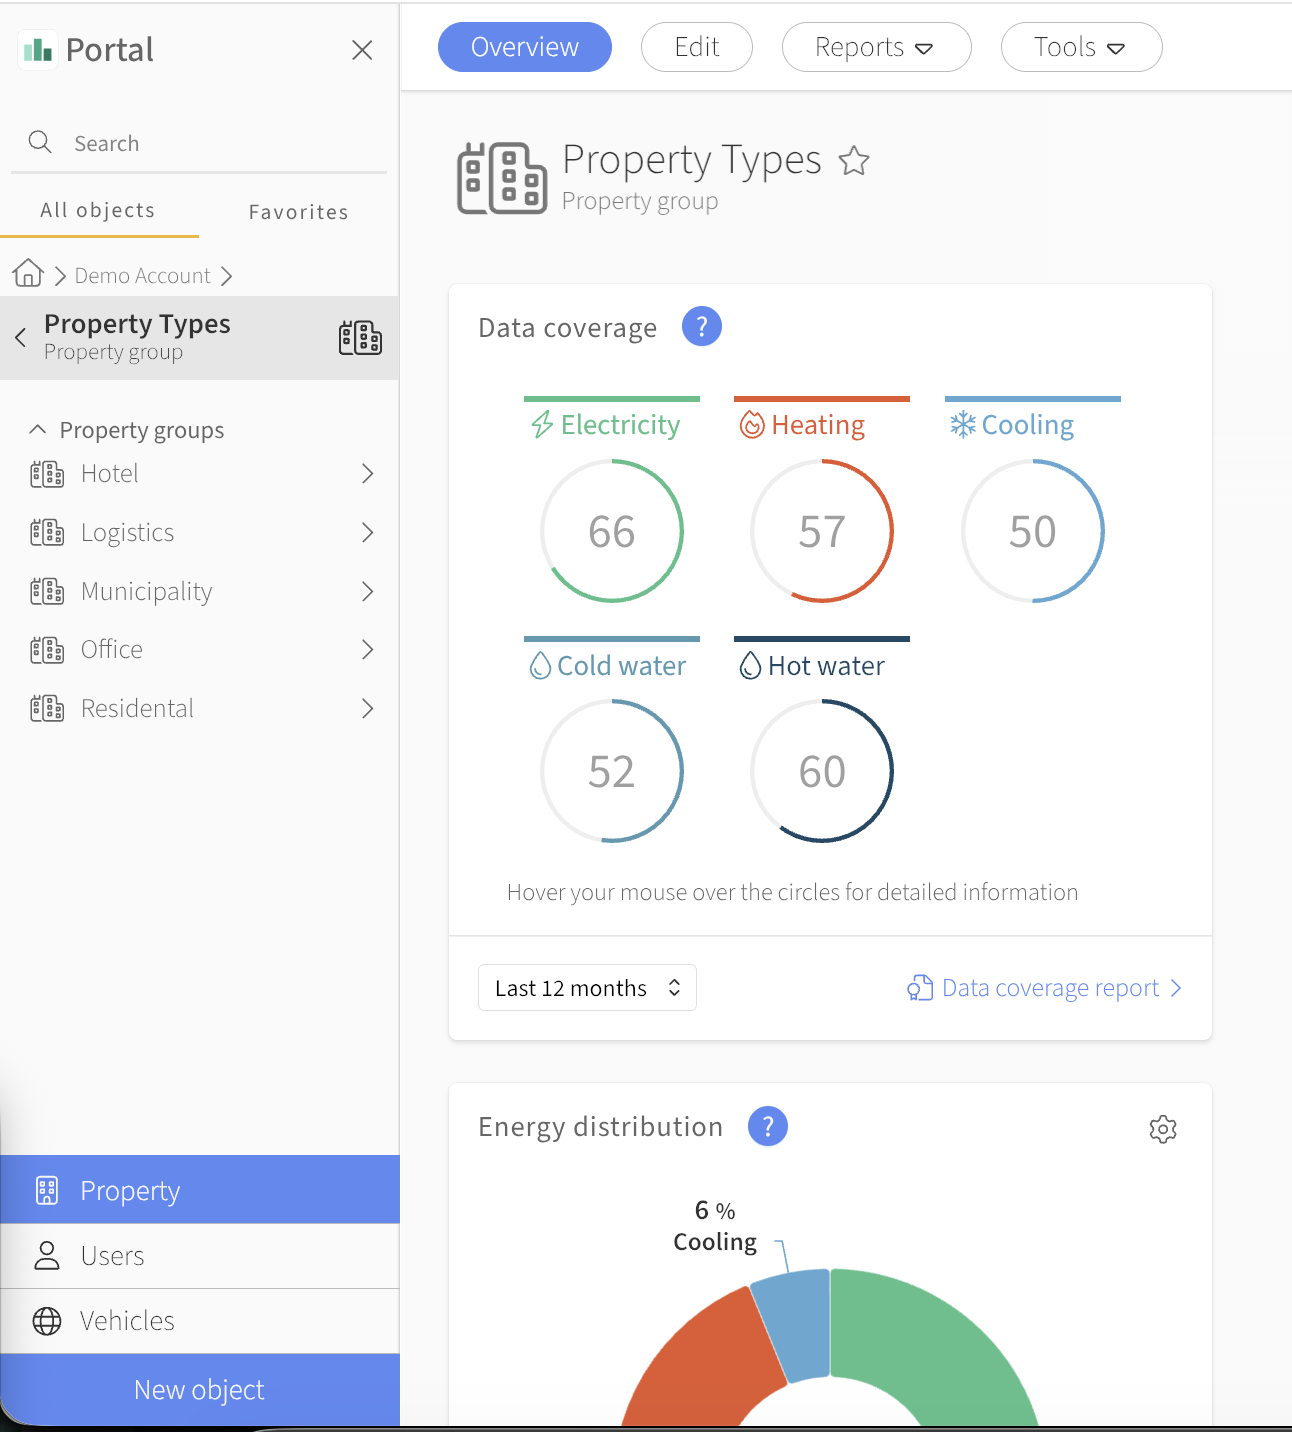
Task: Open Energy distribution gear settings
Action: tap(1163, 1129)
